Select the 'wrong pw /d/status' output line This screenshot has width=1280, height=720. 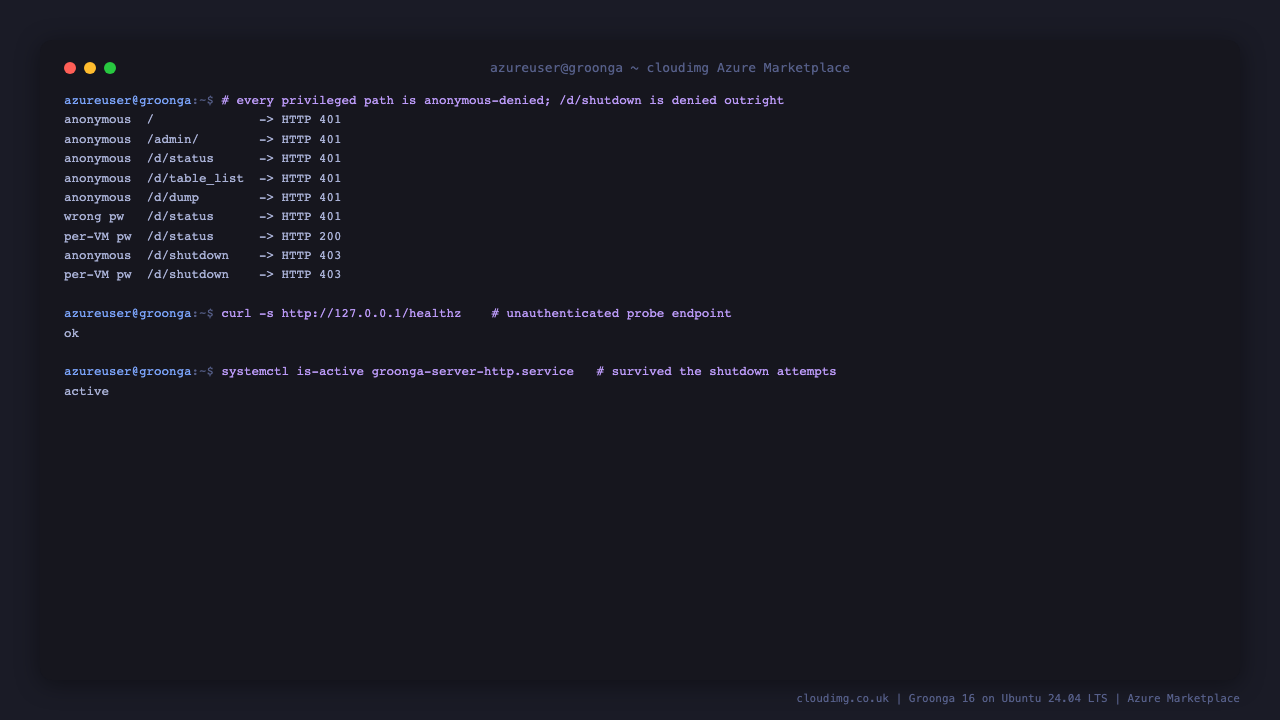click(x=203, y=217)
